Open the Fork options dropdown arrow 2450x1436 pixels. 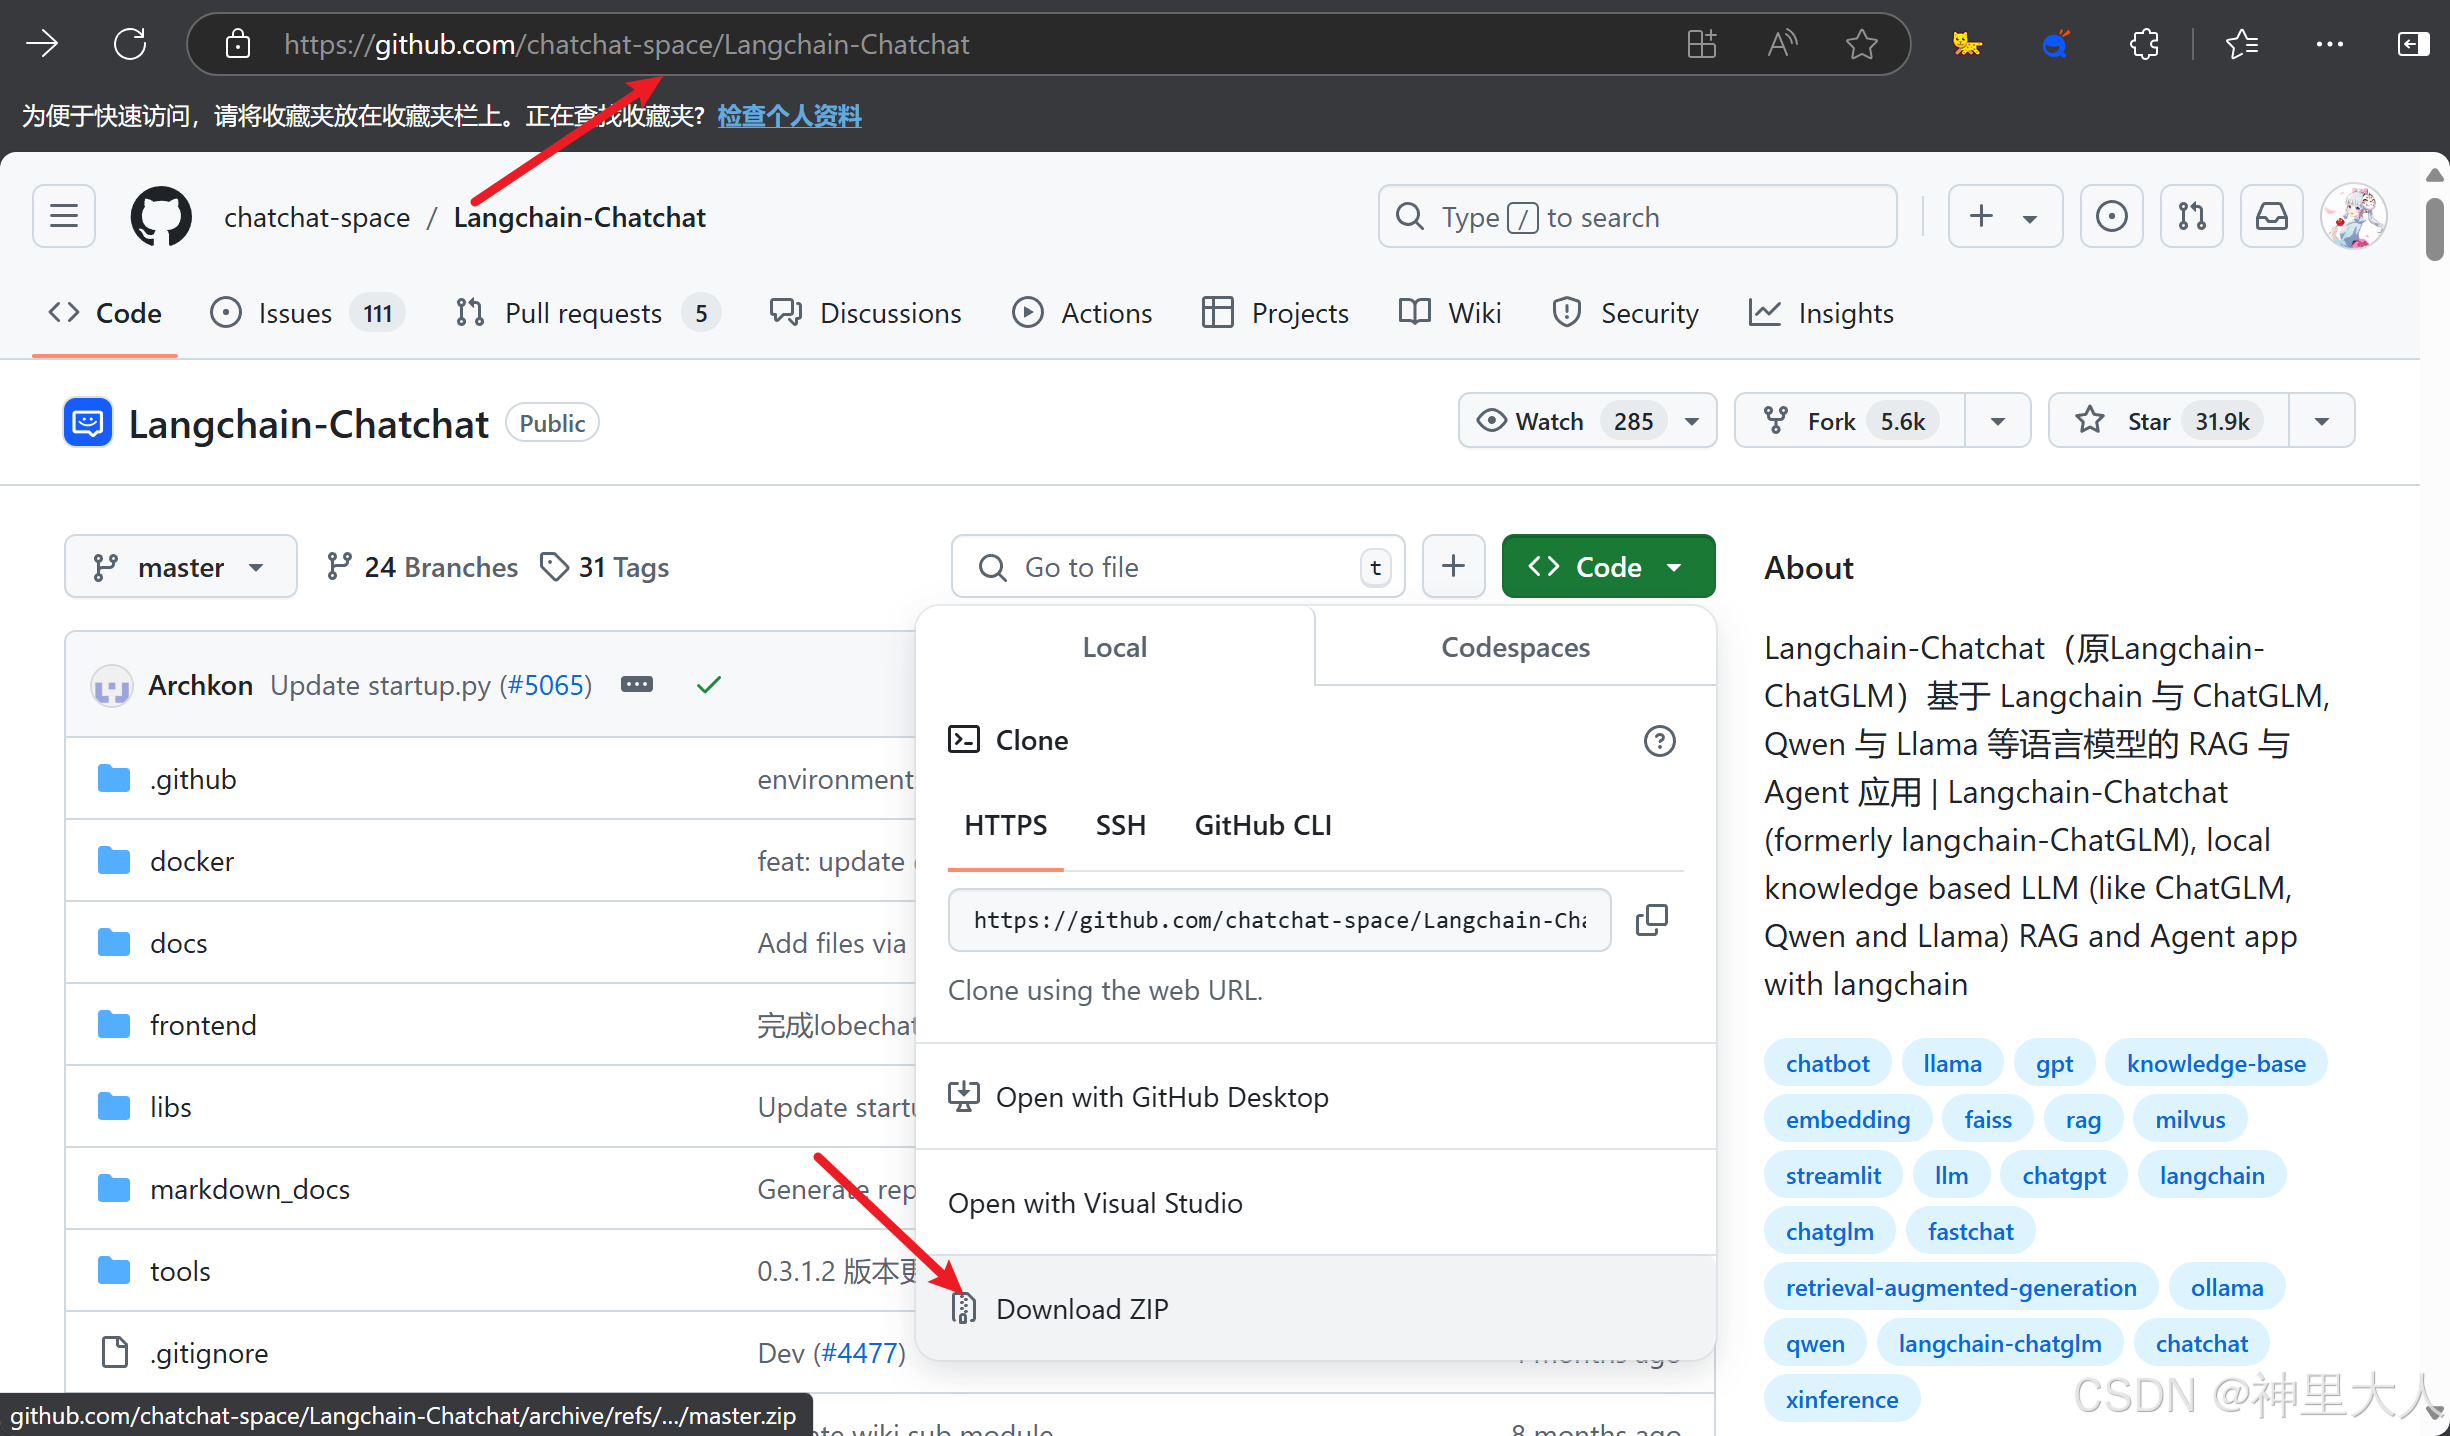click(1997, 421)
